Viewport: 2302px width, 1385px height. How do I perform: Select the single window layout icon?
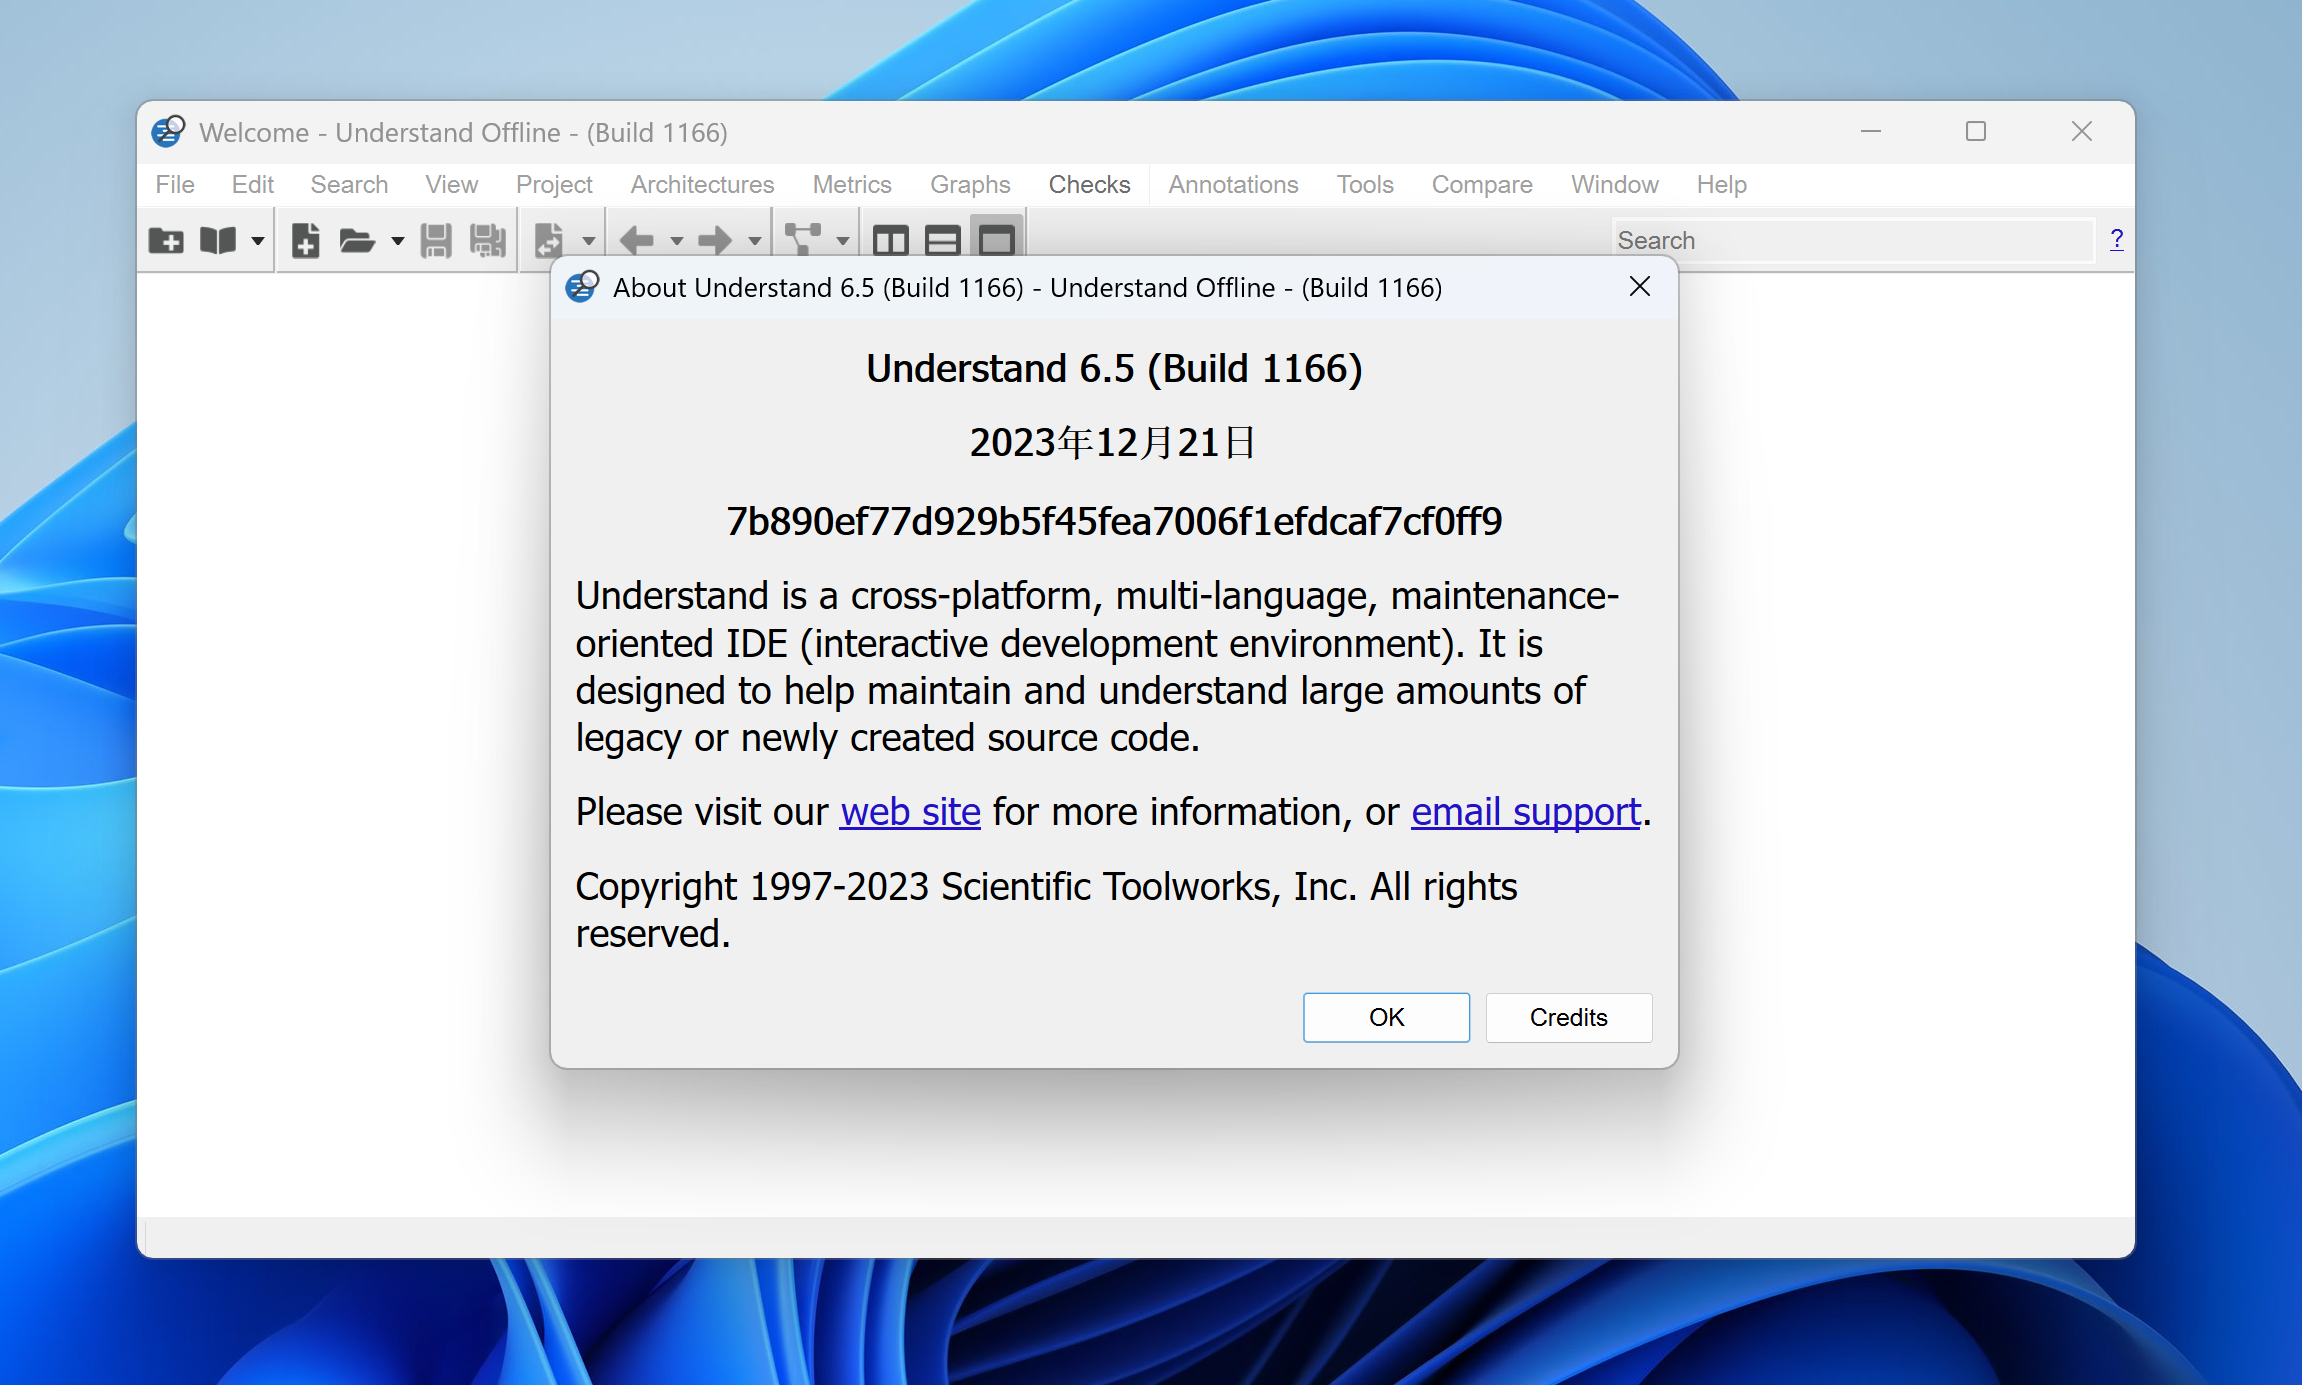coord(996,240)
